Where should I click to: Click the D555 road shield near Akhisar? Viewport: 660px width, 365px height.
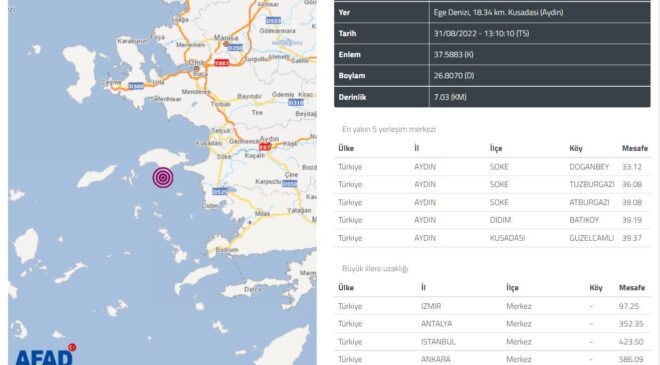[273, 20]
